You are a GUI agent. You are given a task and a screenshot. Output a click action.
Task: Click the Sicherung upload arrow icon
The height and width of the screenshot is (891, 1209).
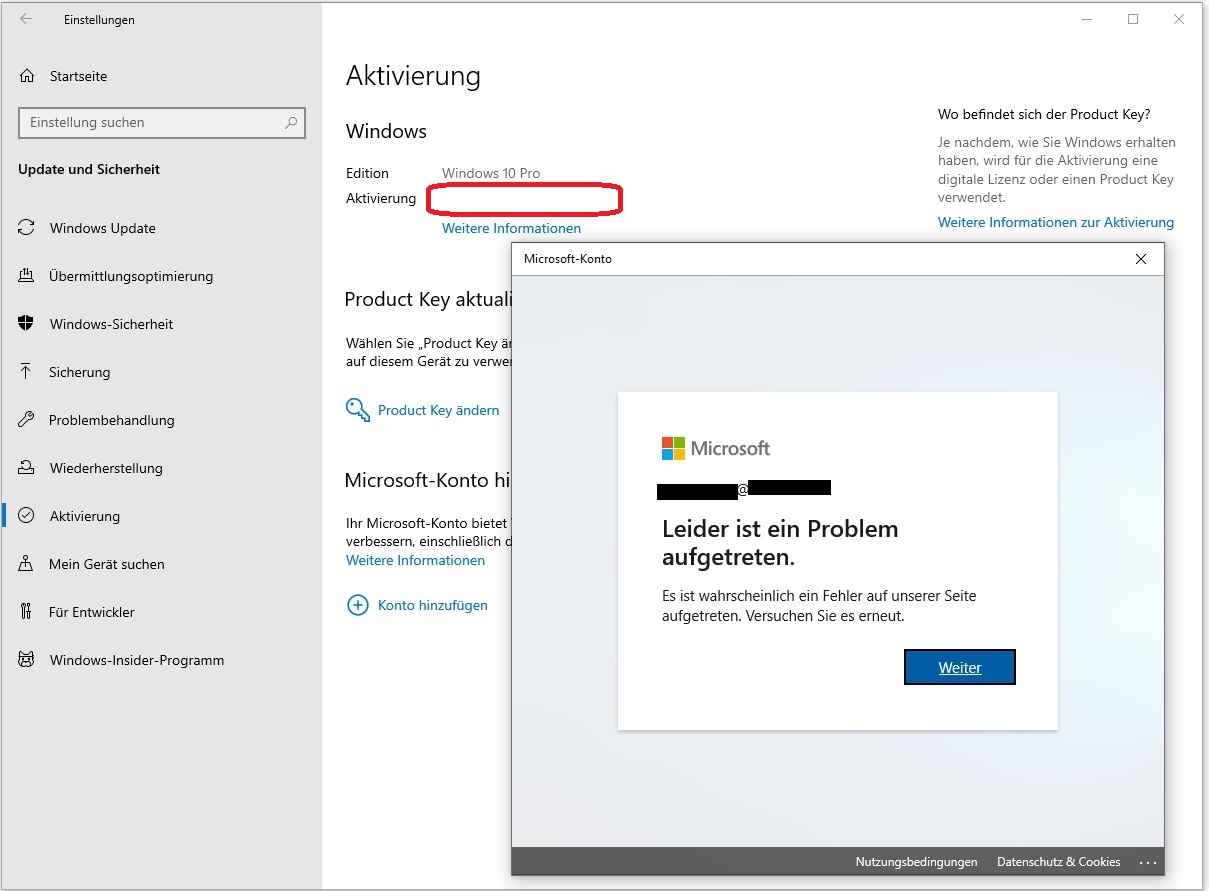27,372
